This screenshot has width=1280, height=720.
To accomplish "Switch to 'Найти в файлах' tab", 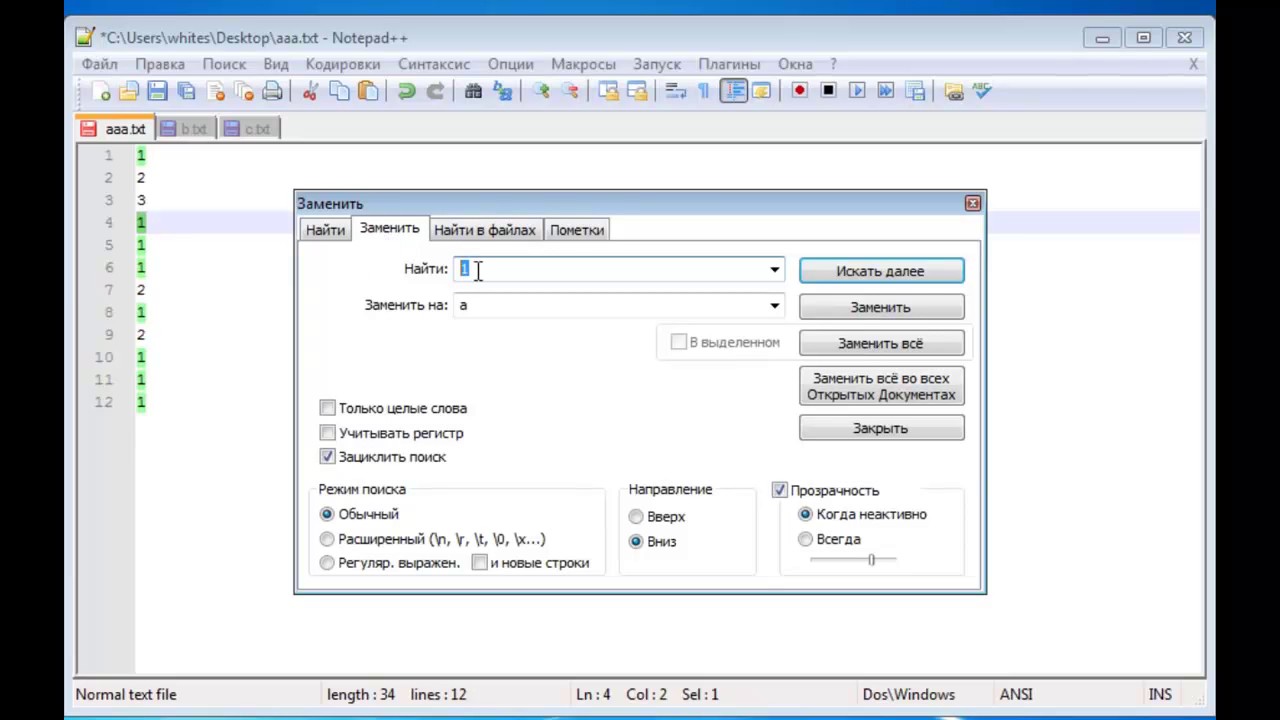I will coord(485,230).
